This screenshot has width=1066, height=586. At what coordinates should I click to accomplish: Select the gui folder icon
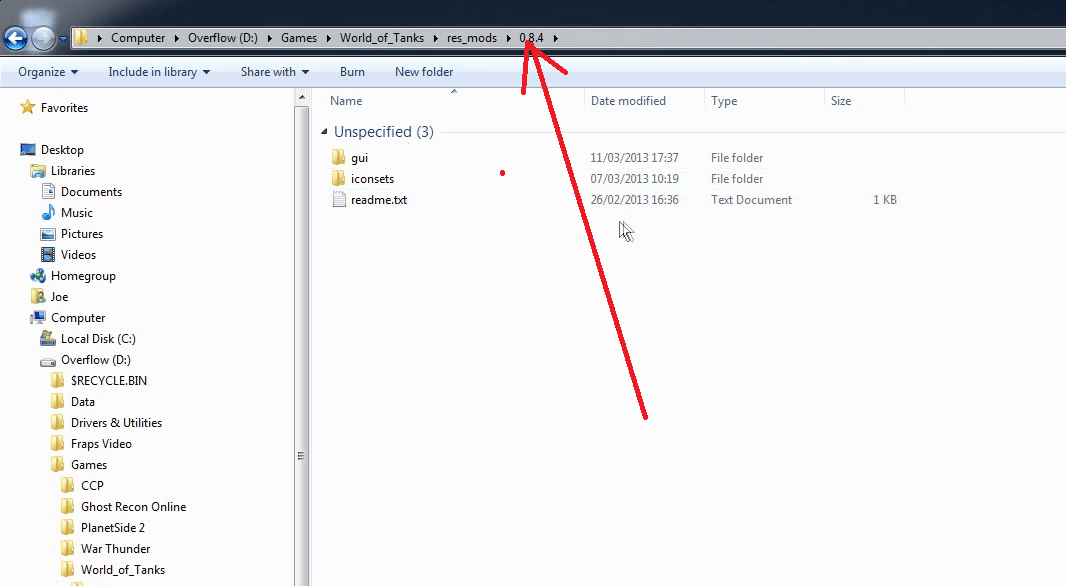[339, 158]
